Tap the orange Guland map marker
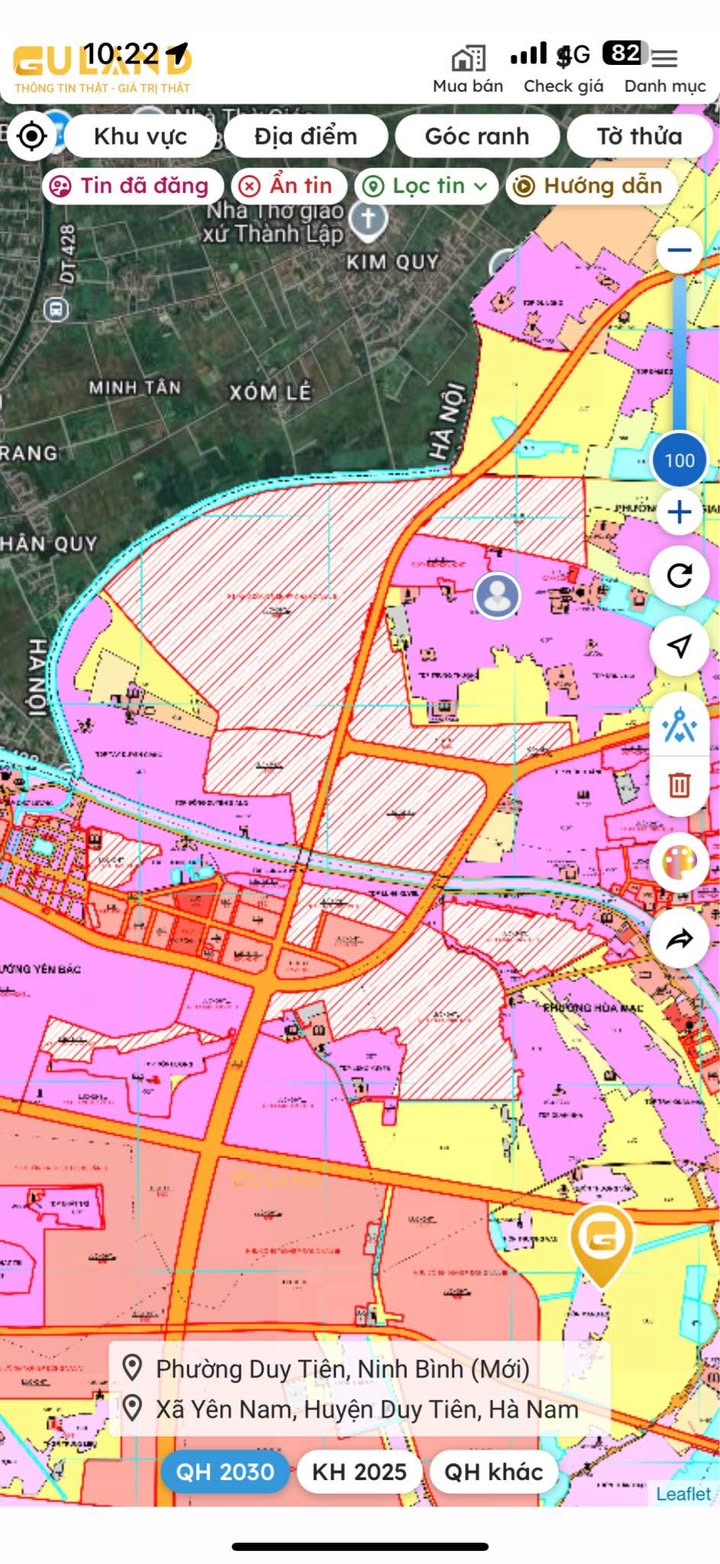The height and width of the screenshot is (1564, 720). click(x=601, y=1242)
